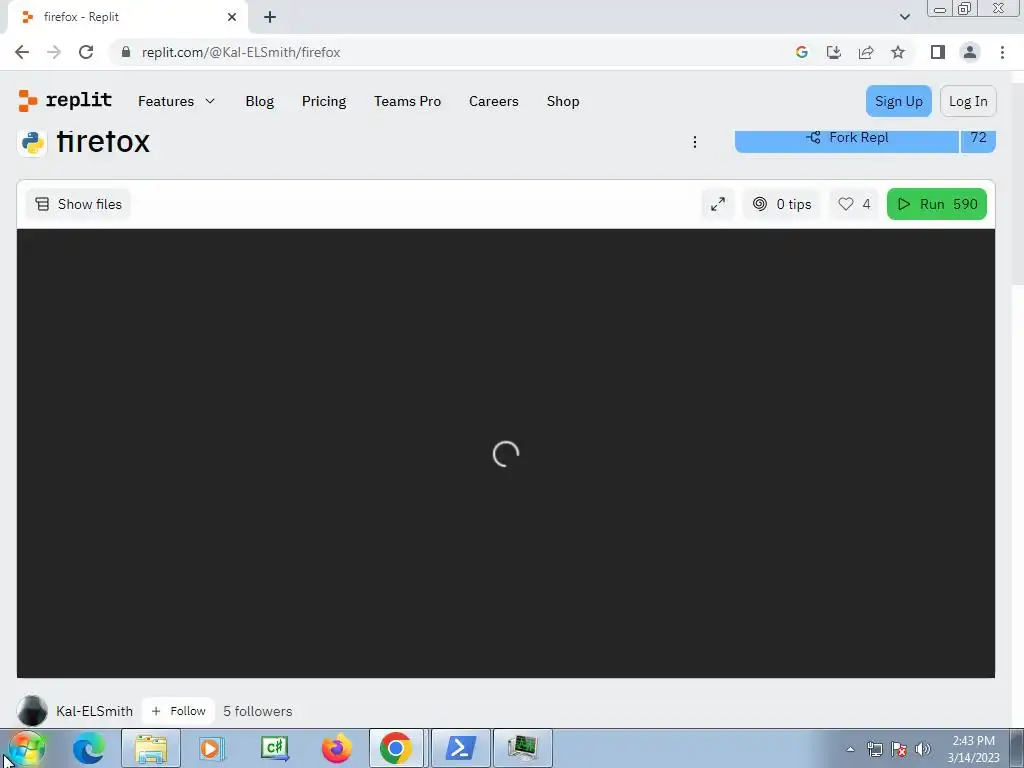Click the Google icon in address bar
Image resolution: width=1024 pixels, height=768 pixels.
(802, 52)
